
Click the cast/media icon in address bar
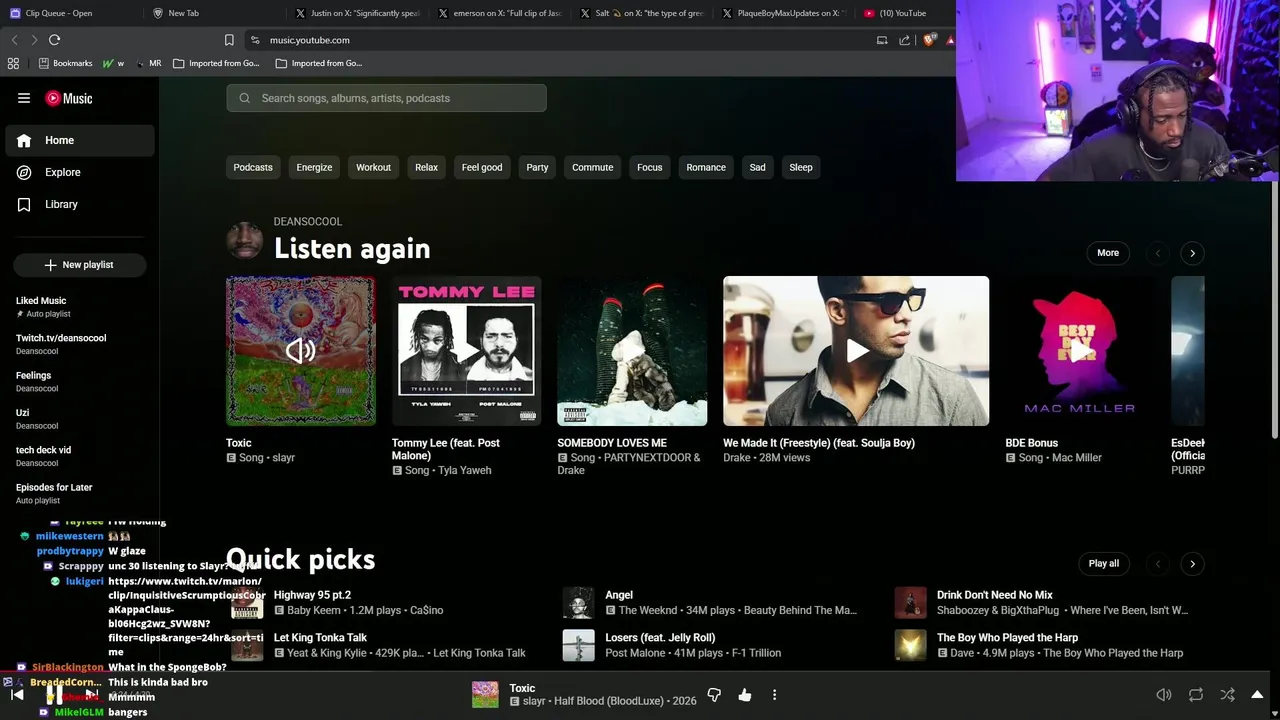[x=882, y=40]
